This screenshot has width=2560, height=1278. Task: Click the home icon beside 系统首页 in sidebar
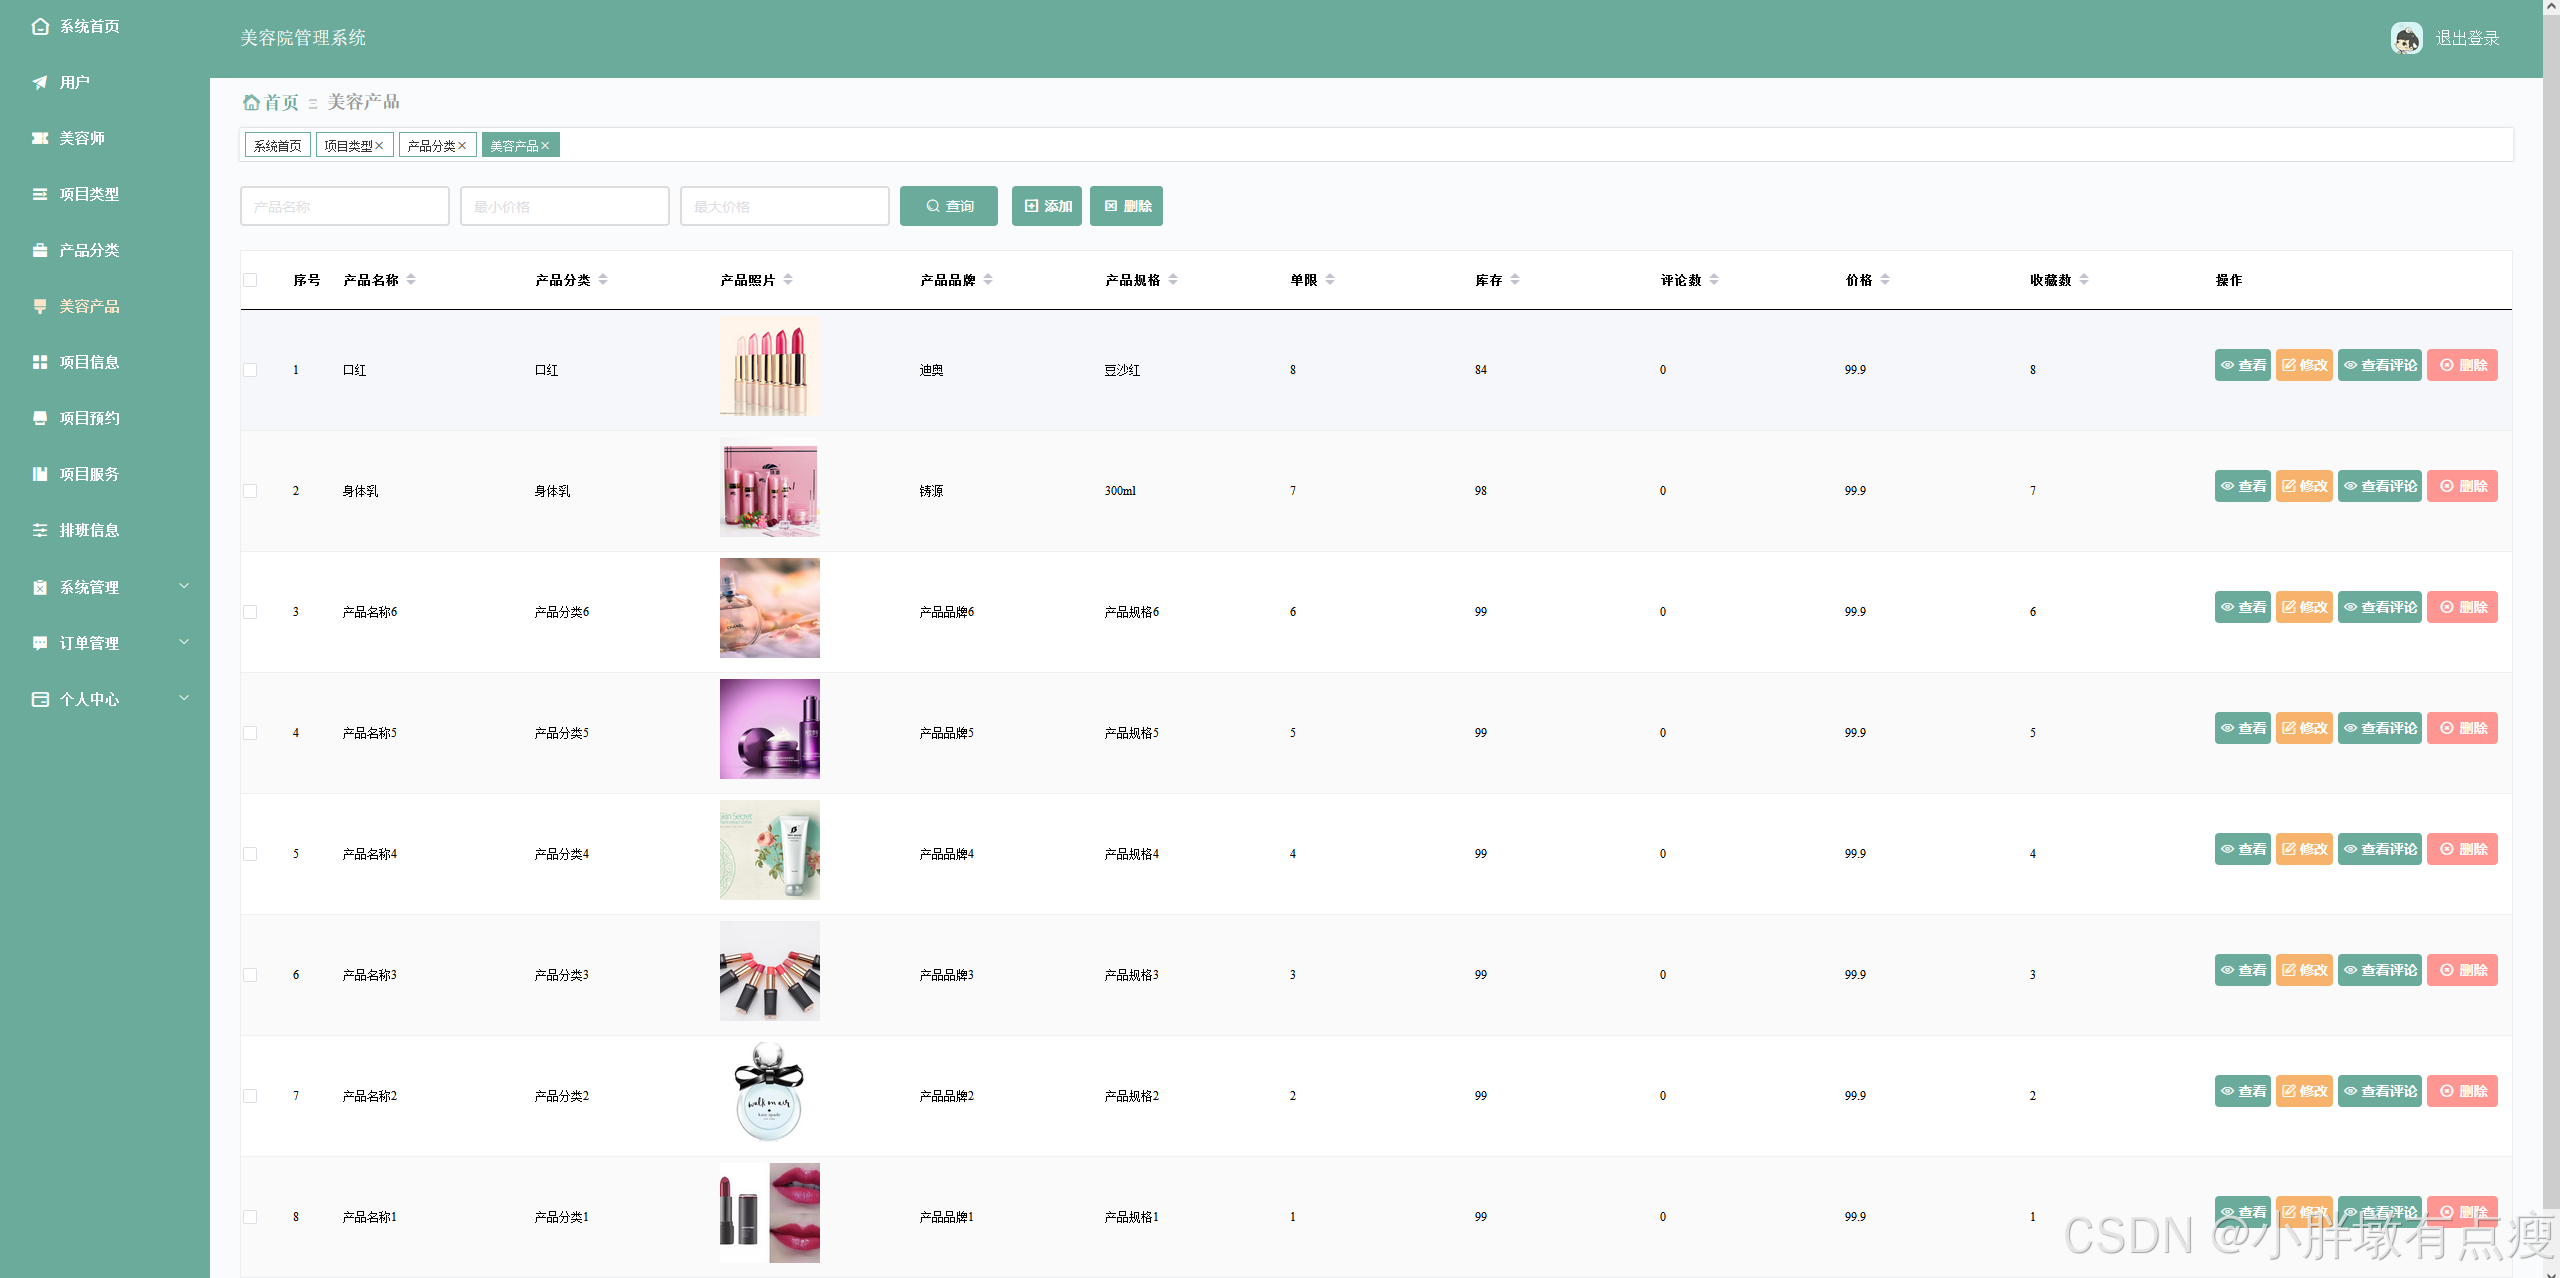click(40, 26)
